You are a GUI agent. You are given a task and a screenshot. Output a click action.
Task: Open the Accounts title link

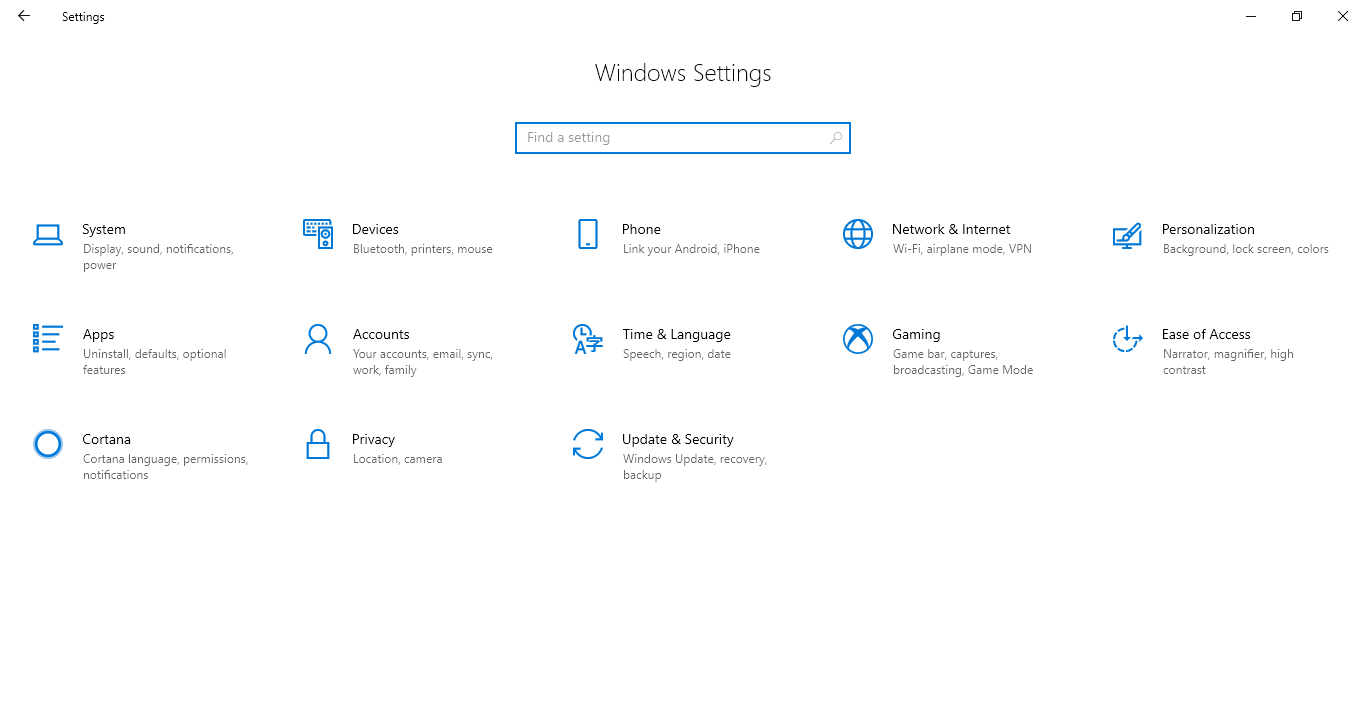pos(381,334)
